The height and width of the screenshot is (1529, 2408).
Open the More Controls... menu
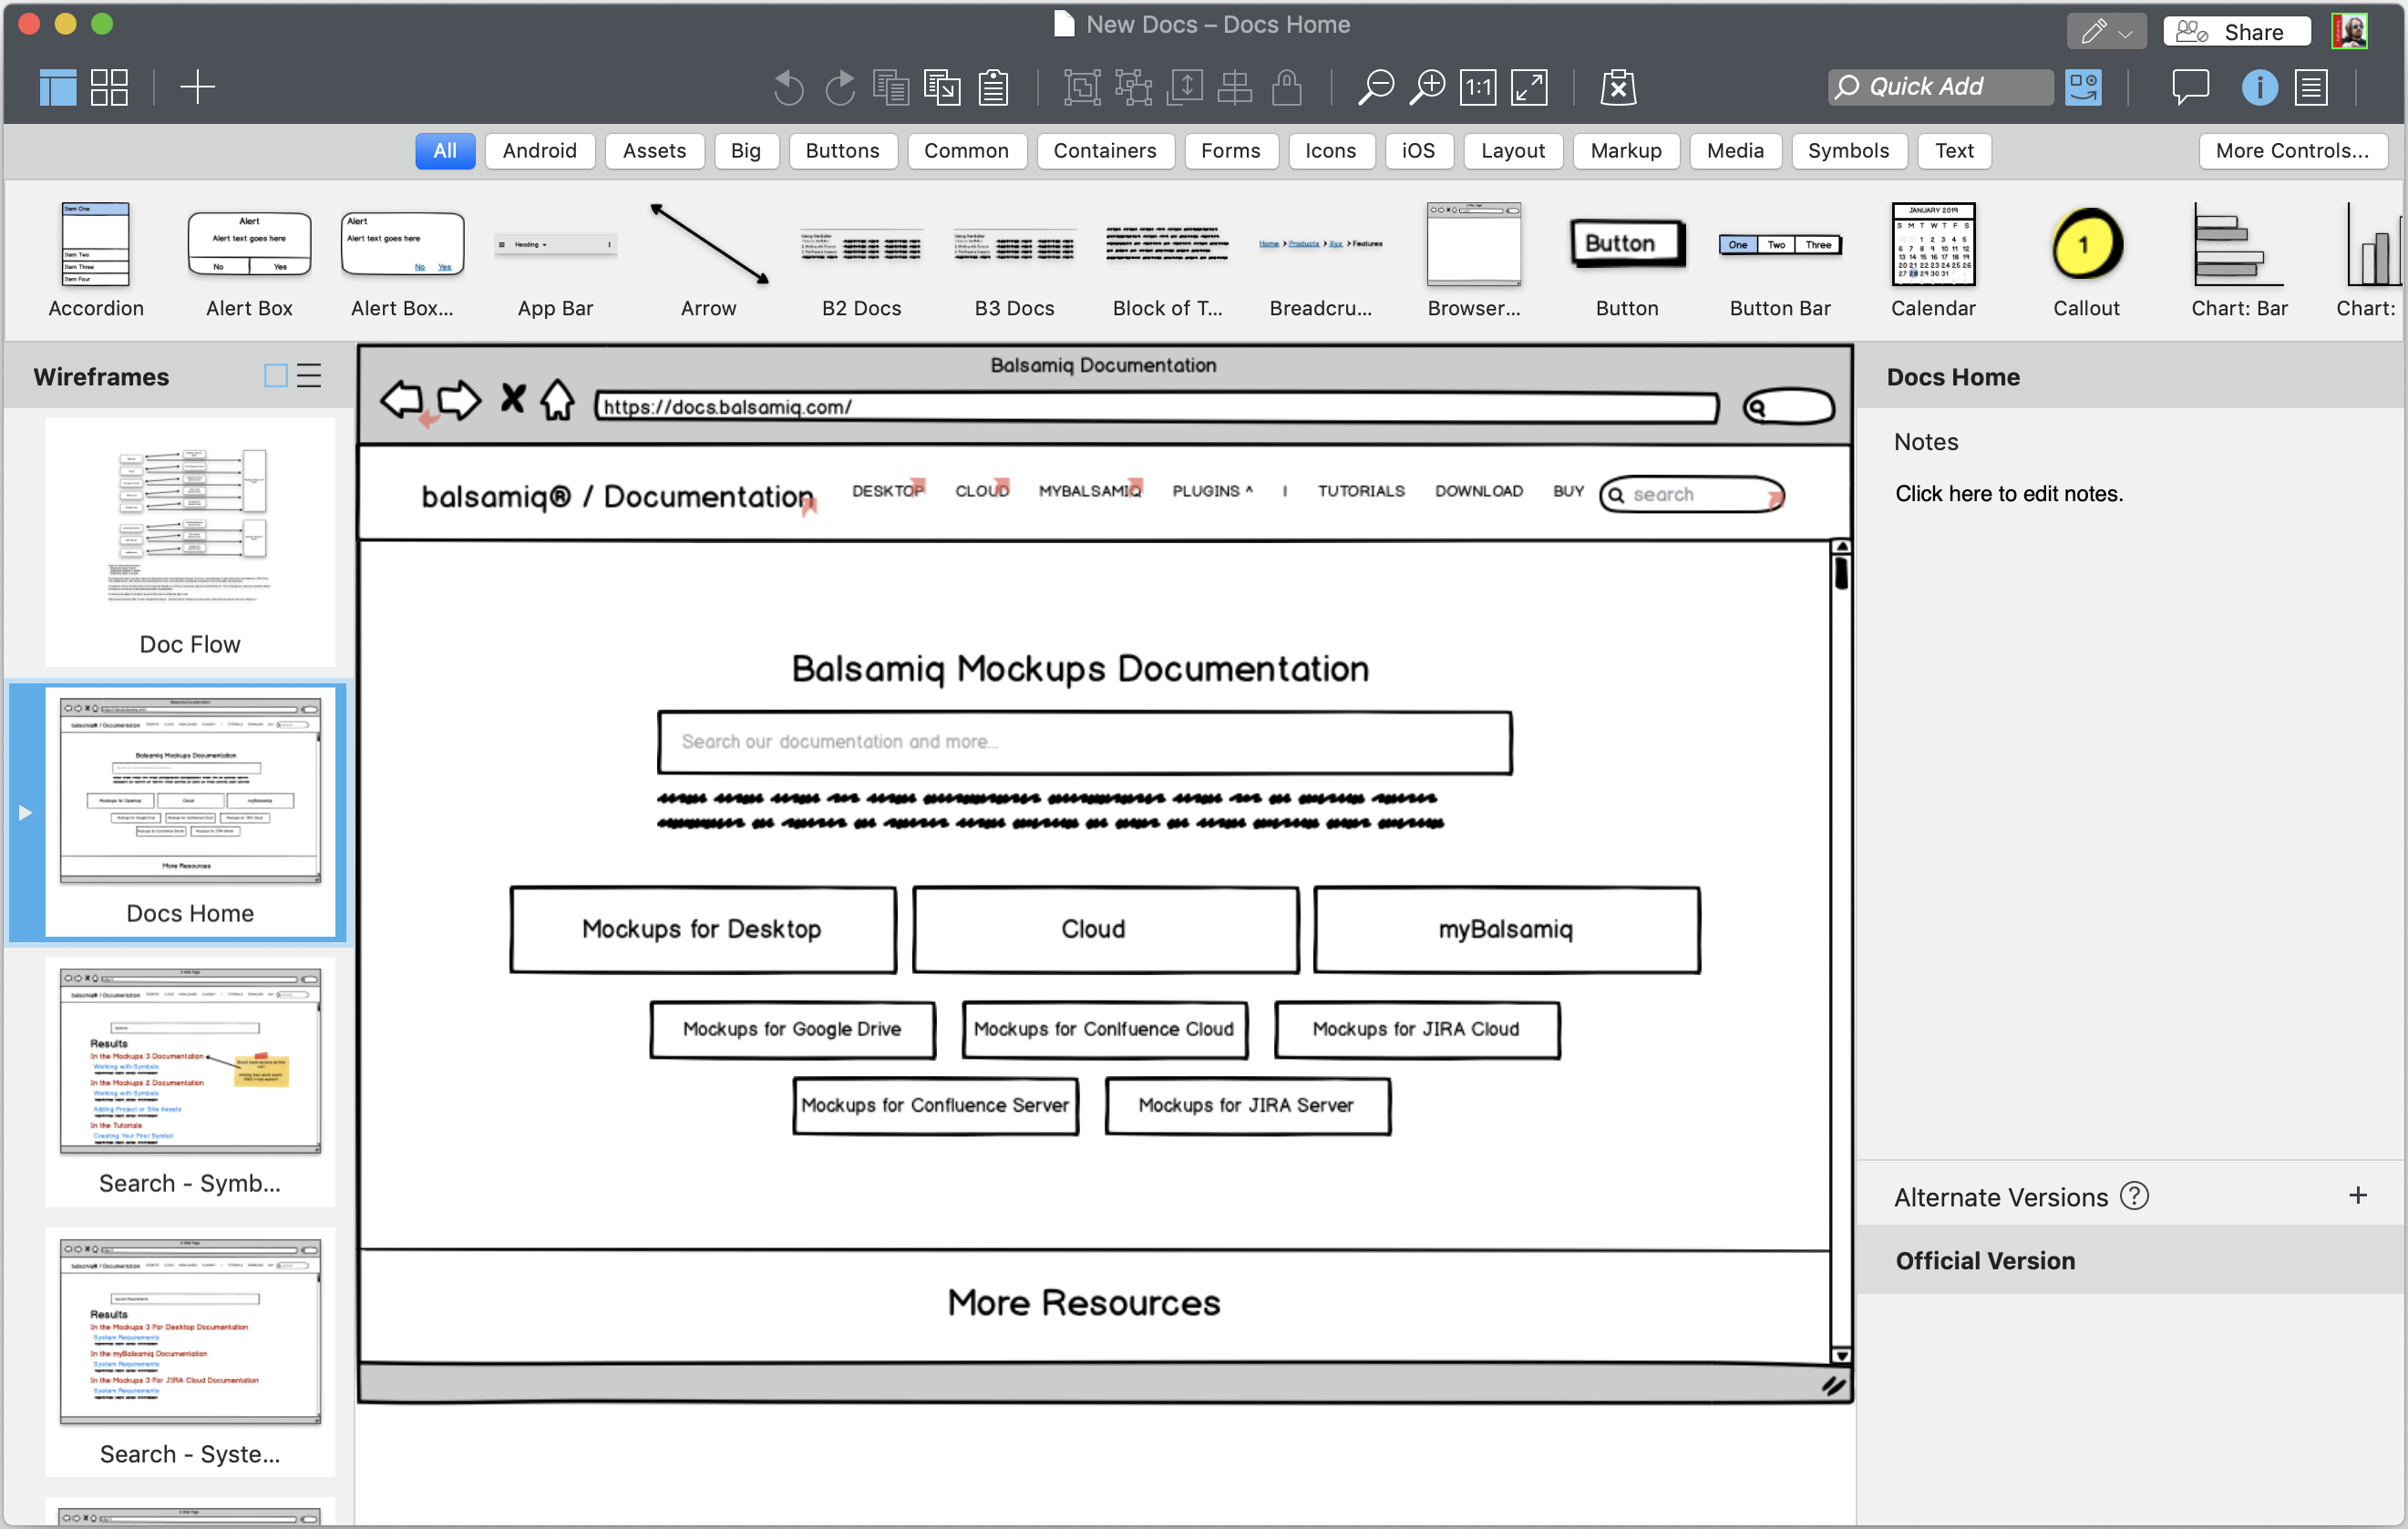2291,151
